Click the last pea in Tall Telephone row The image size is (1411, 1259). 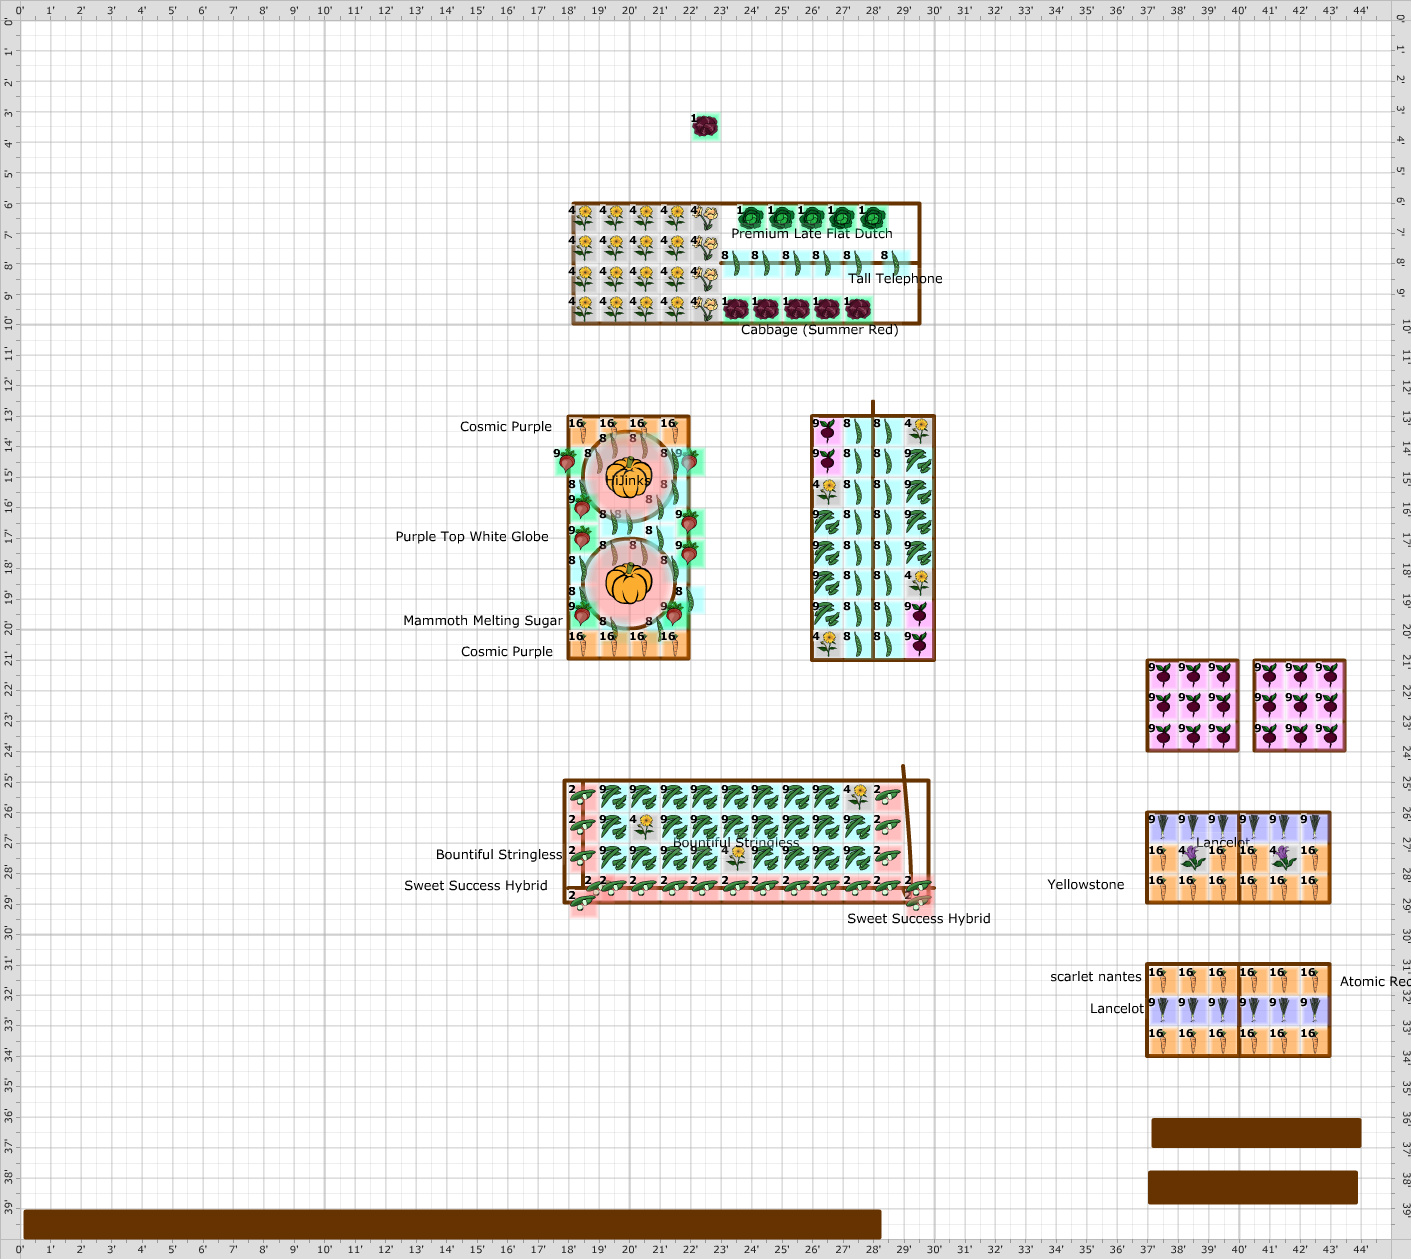point(894,263)
